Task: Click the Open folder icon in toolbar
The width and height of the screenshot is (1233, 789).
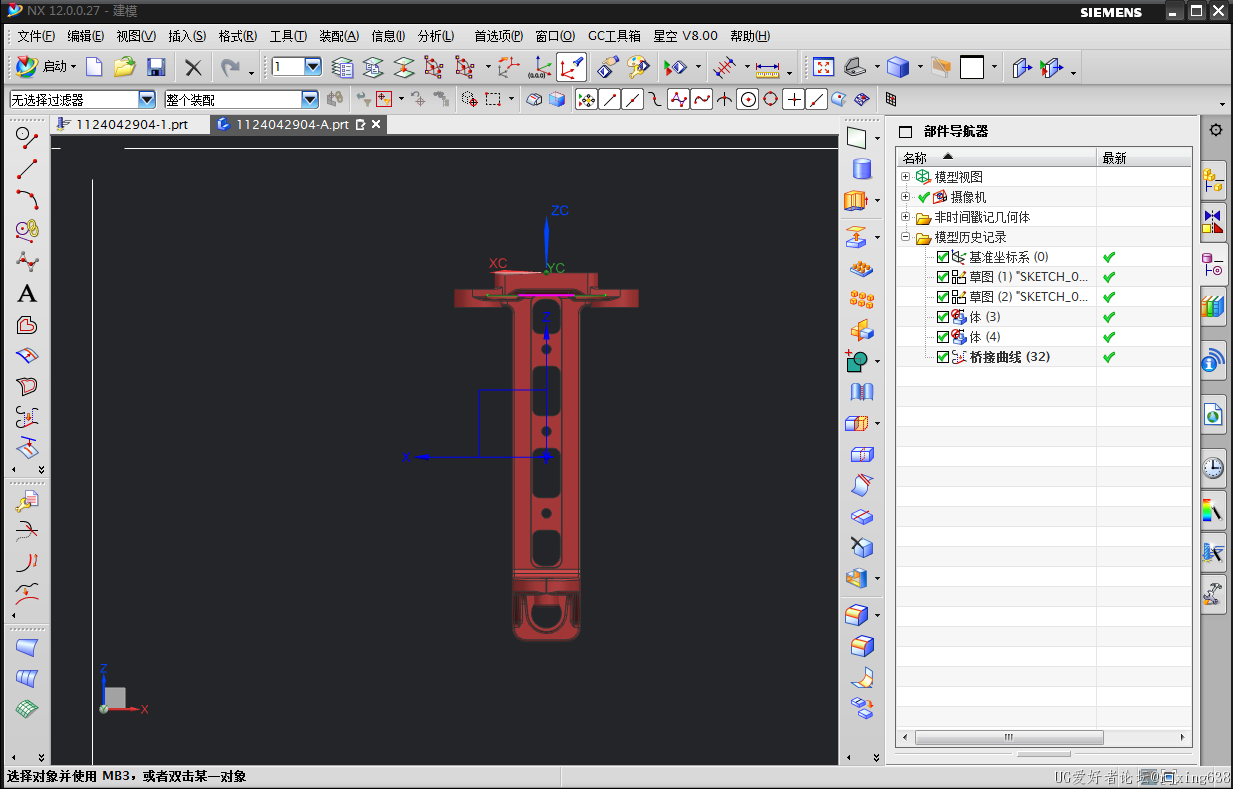Action: tap(124, 68)
